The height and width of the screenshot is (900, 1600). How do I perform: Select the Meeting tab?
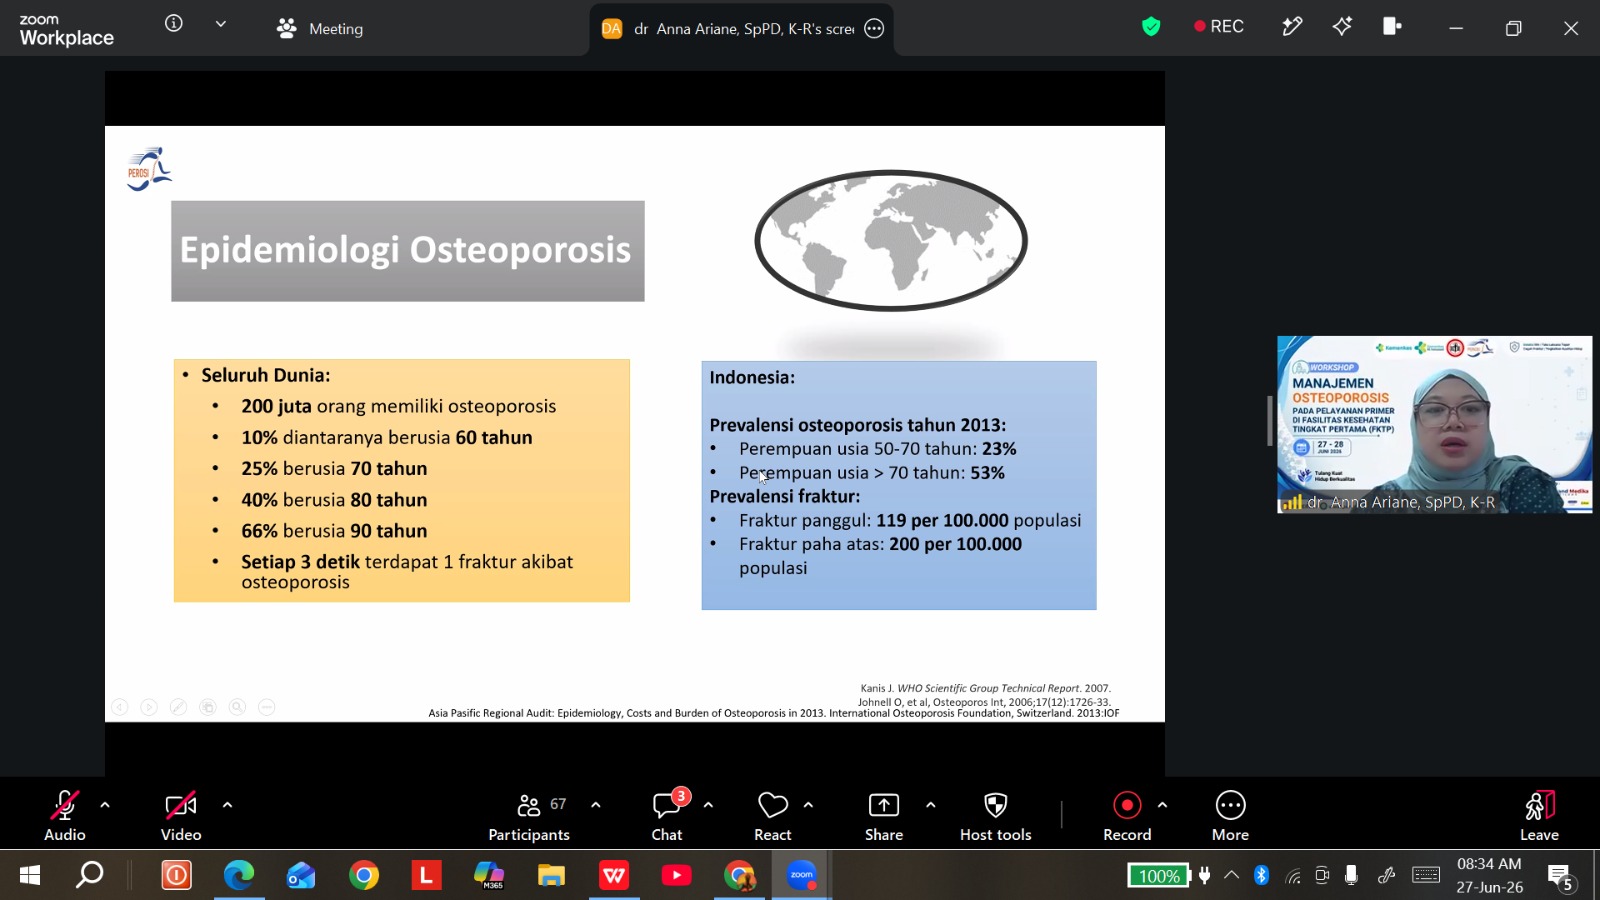click(x=320, y=28)
